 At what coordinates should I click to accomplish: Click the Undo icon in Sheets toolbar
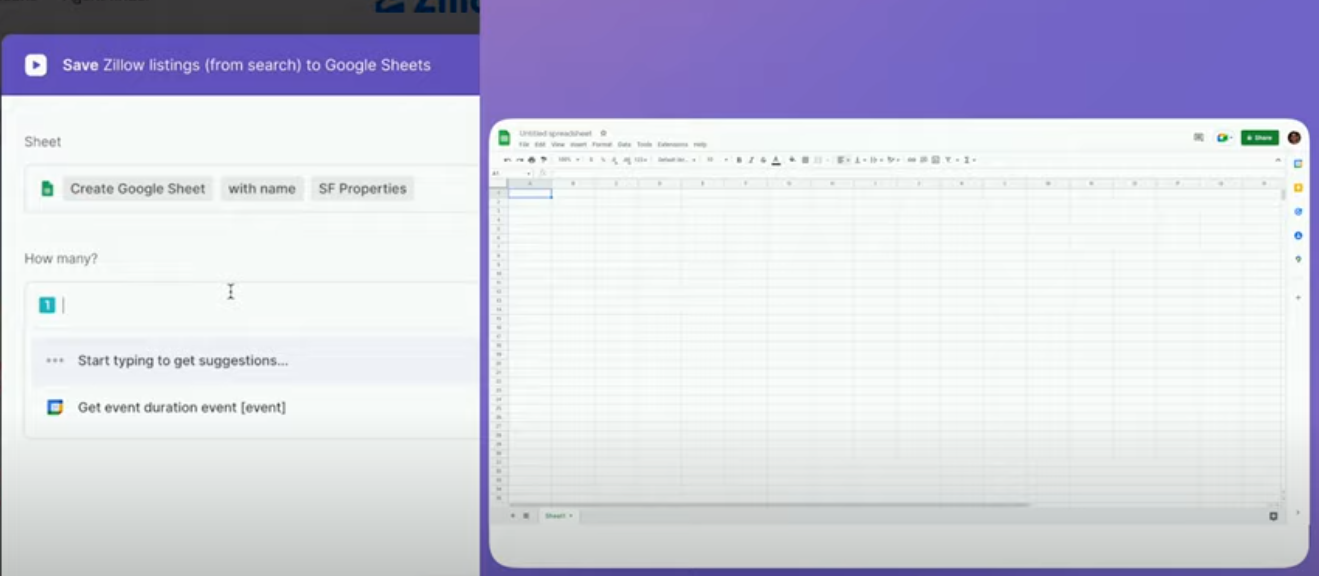pyautogui.click(x=508, y=160)
